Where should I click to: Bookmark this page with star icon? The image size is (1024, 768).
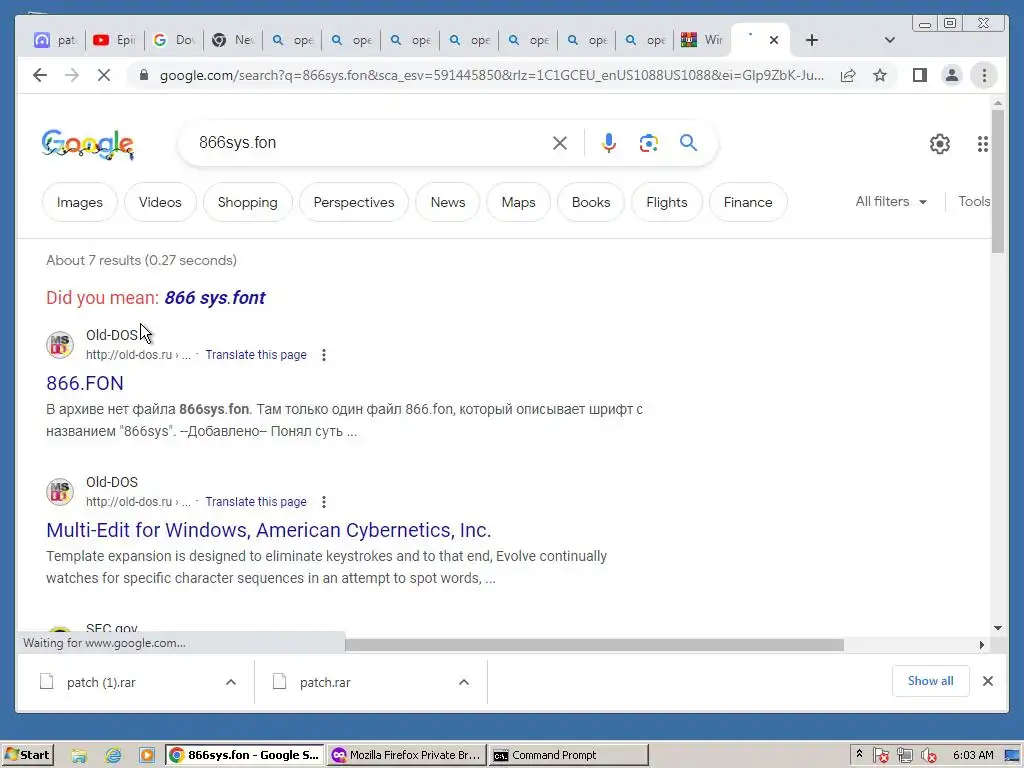pos(880,75)
